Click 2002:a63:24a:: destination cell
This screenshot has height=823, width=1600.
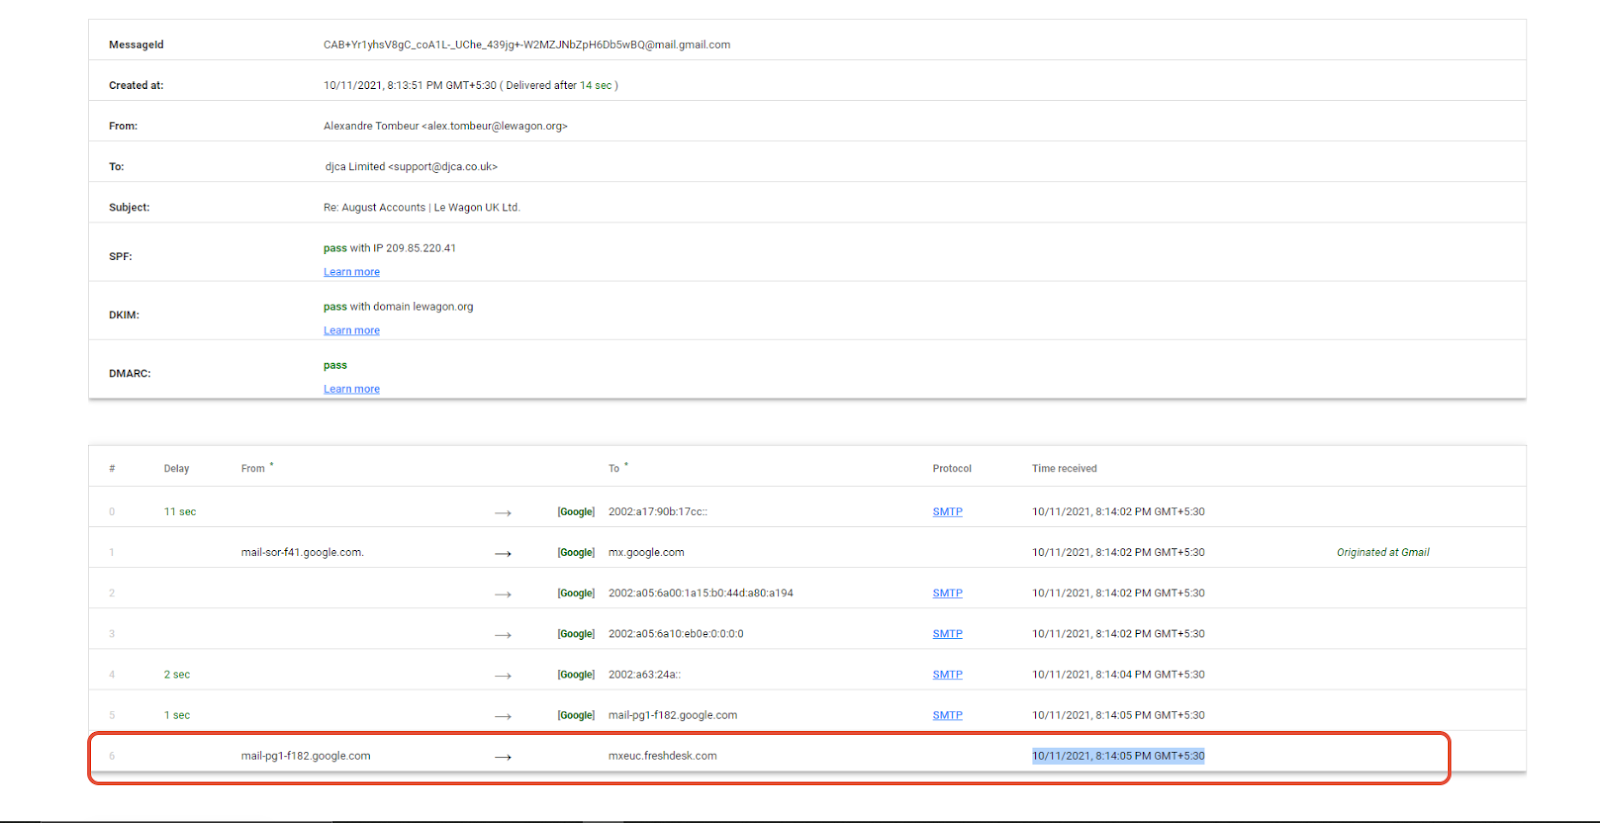[x=644, y=675]
